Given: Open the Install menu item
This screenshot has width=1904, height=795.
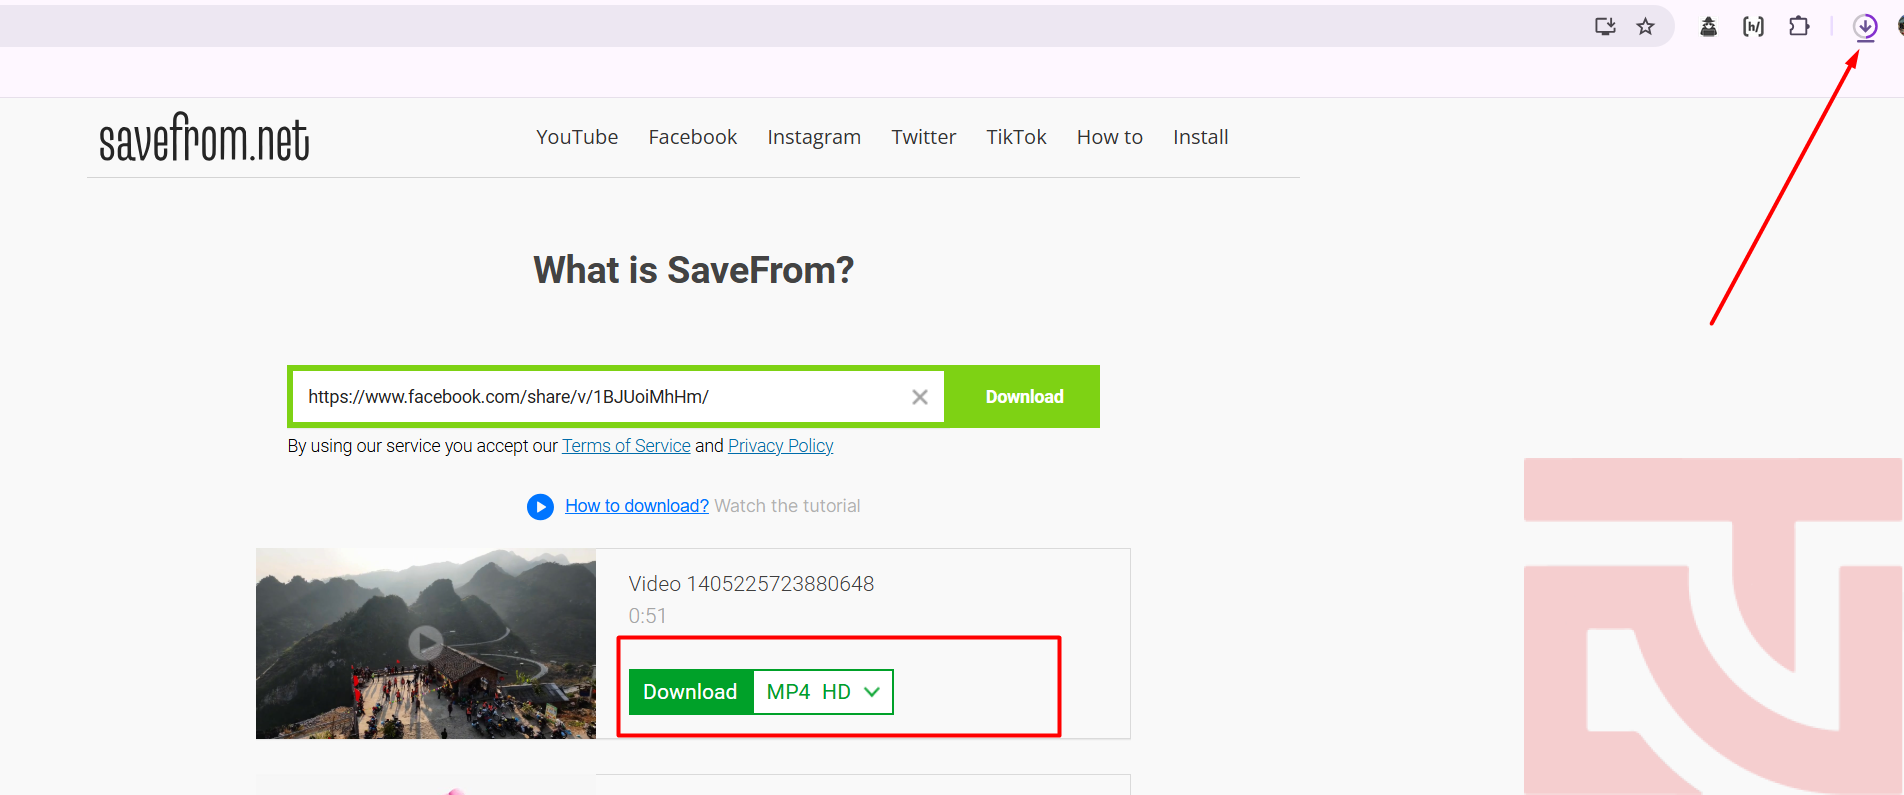Looking at the screenshot, I should click(1201, 137).
